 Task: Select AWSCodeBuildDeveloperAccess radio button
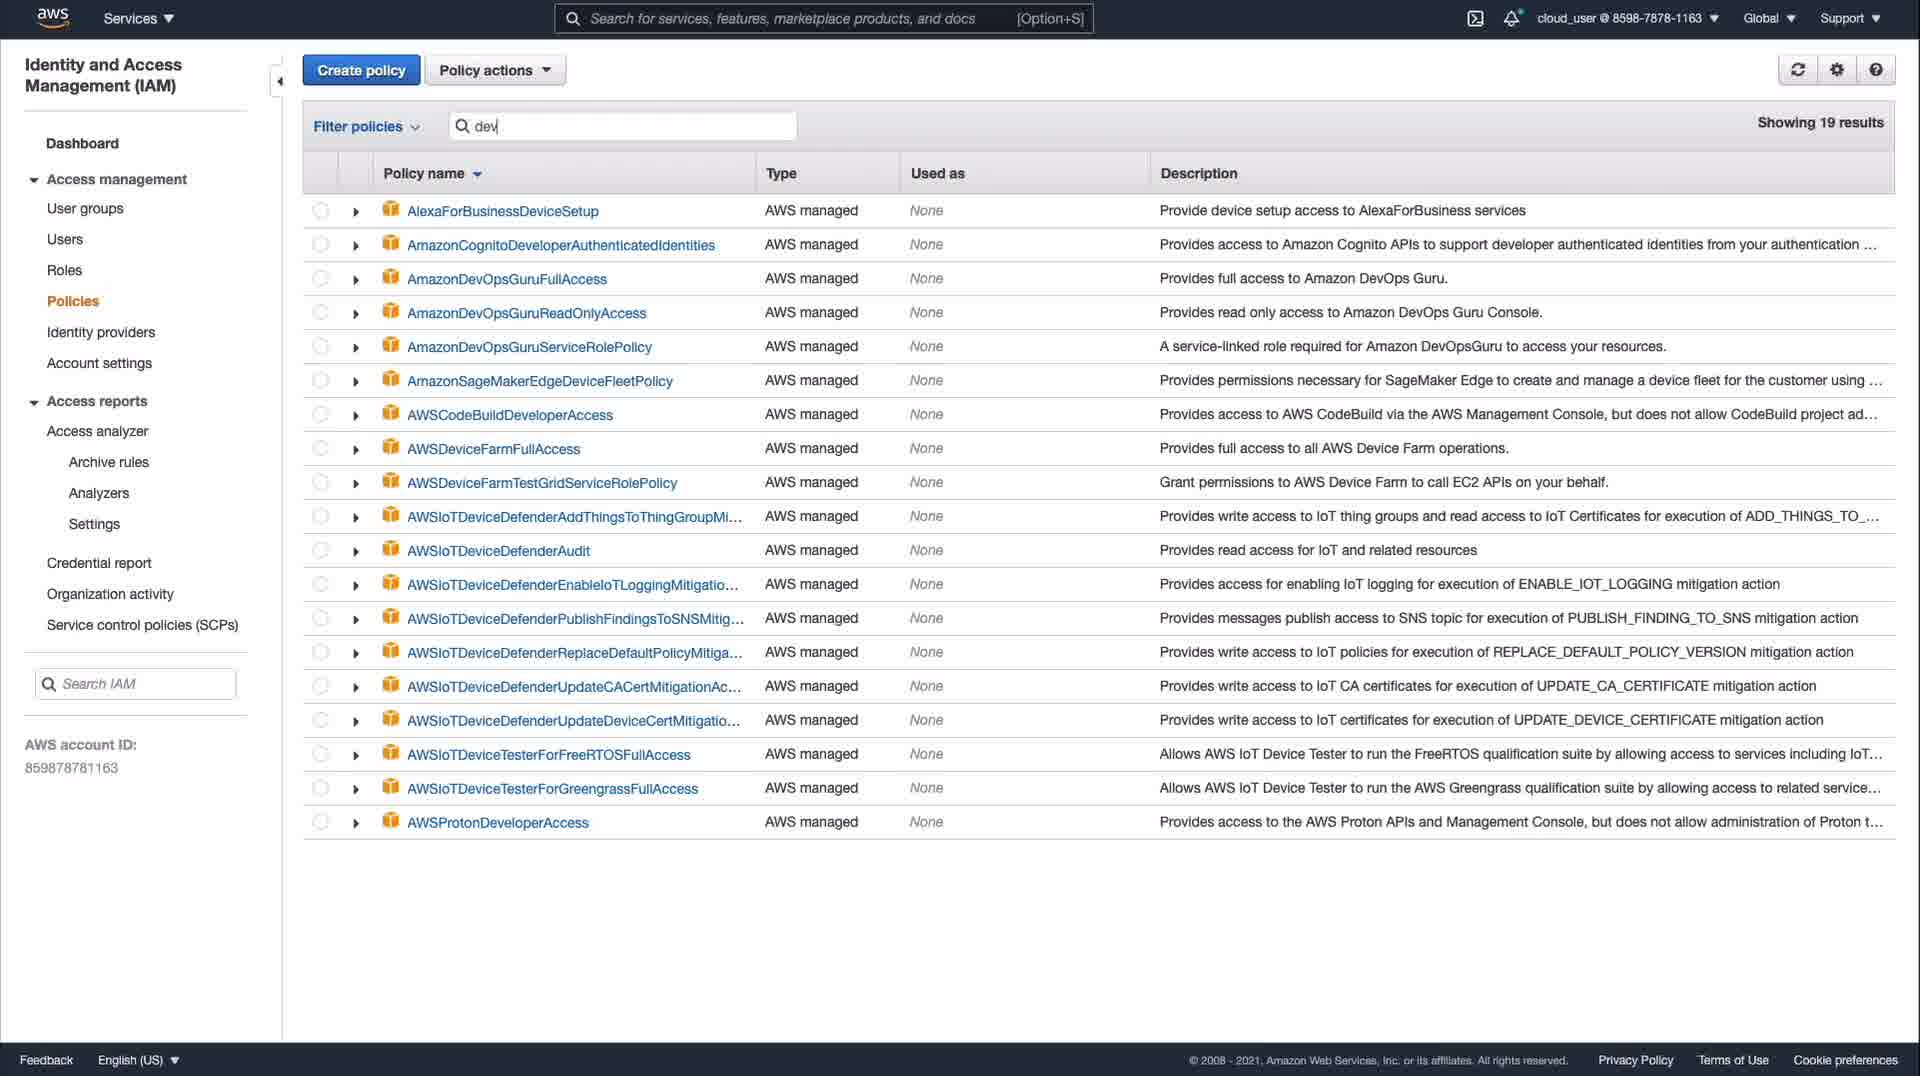(x=320, y=414)
